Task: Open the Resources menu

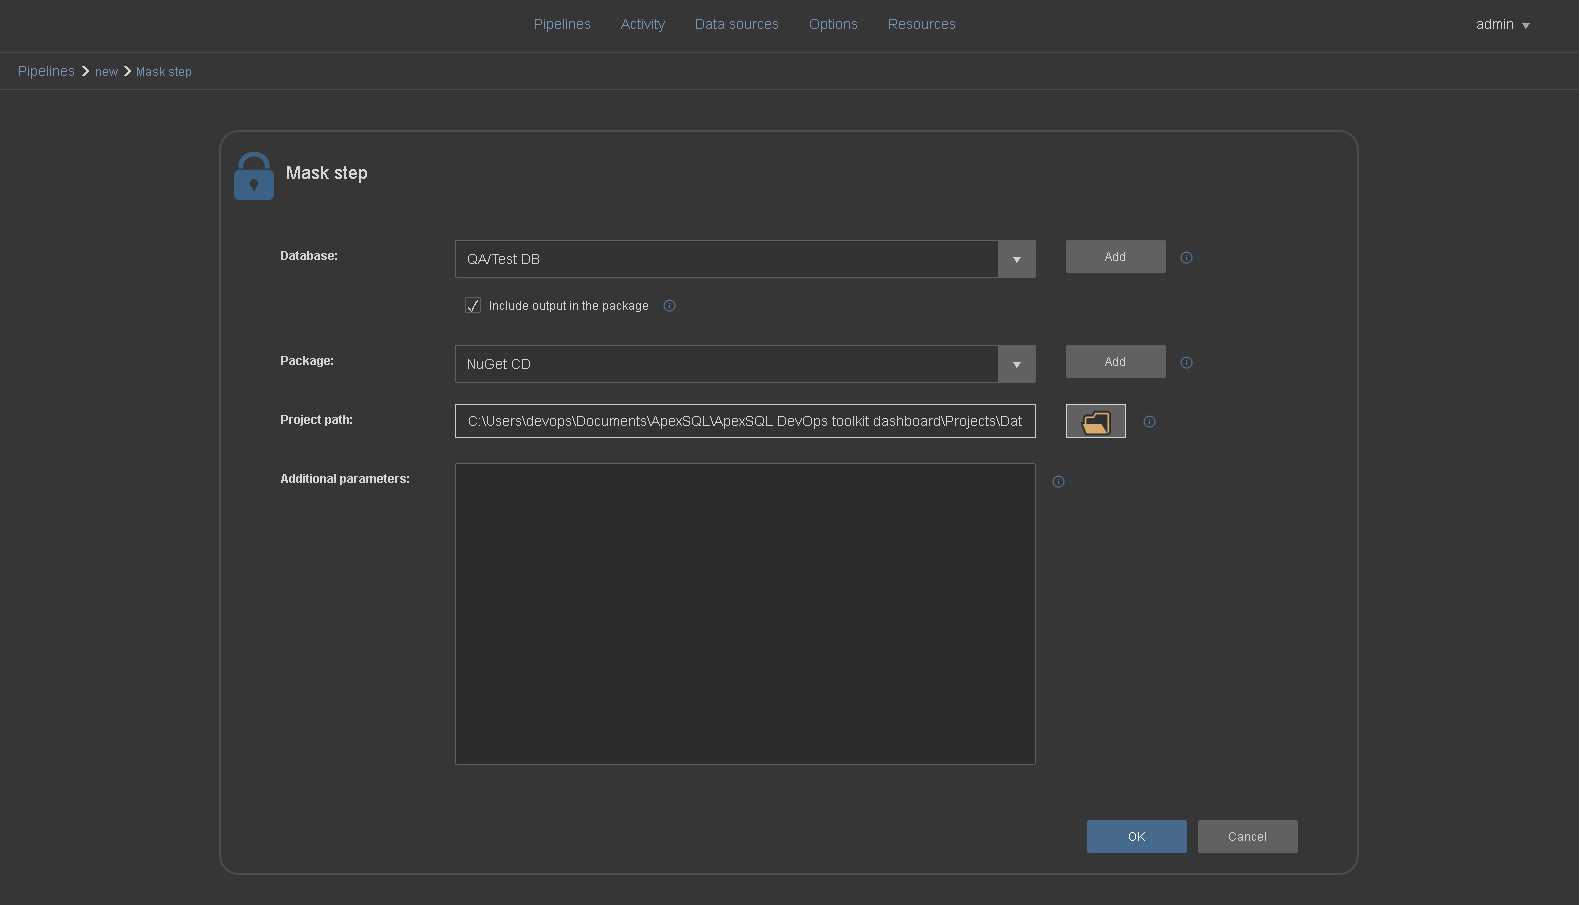Action: pyautogui.click(x=922, y=24)
